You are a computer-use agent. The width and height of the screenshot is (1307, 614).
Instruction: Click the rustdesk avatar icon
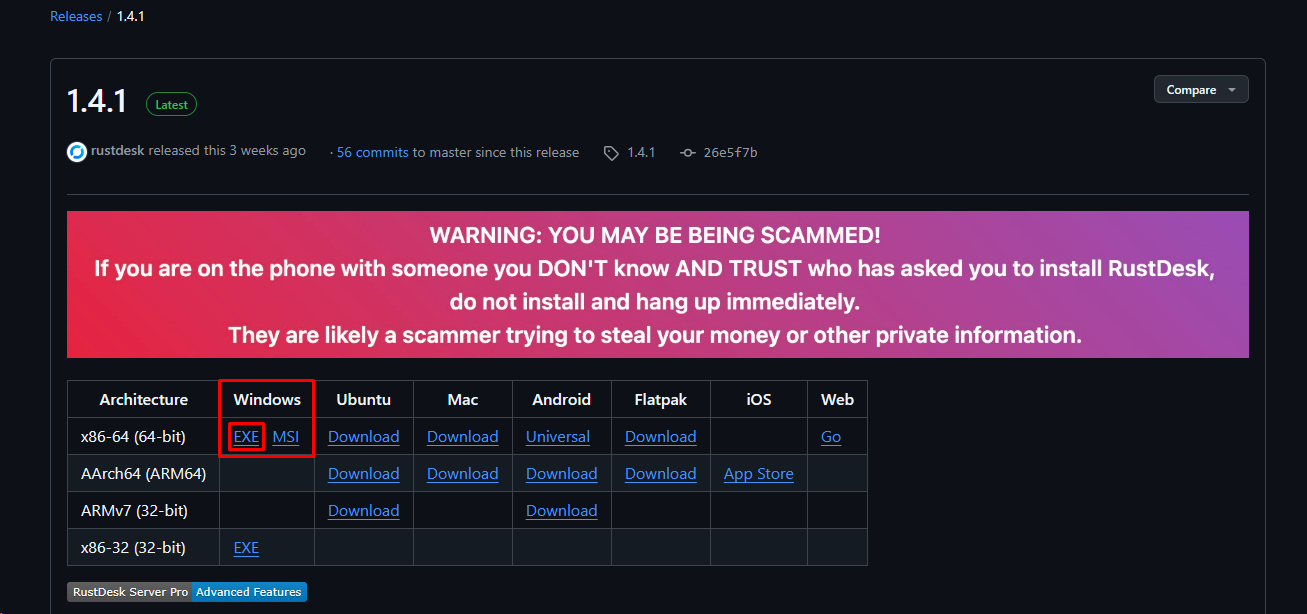coord(77,152)
